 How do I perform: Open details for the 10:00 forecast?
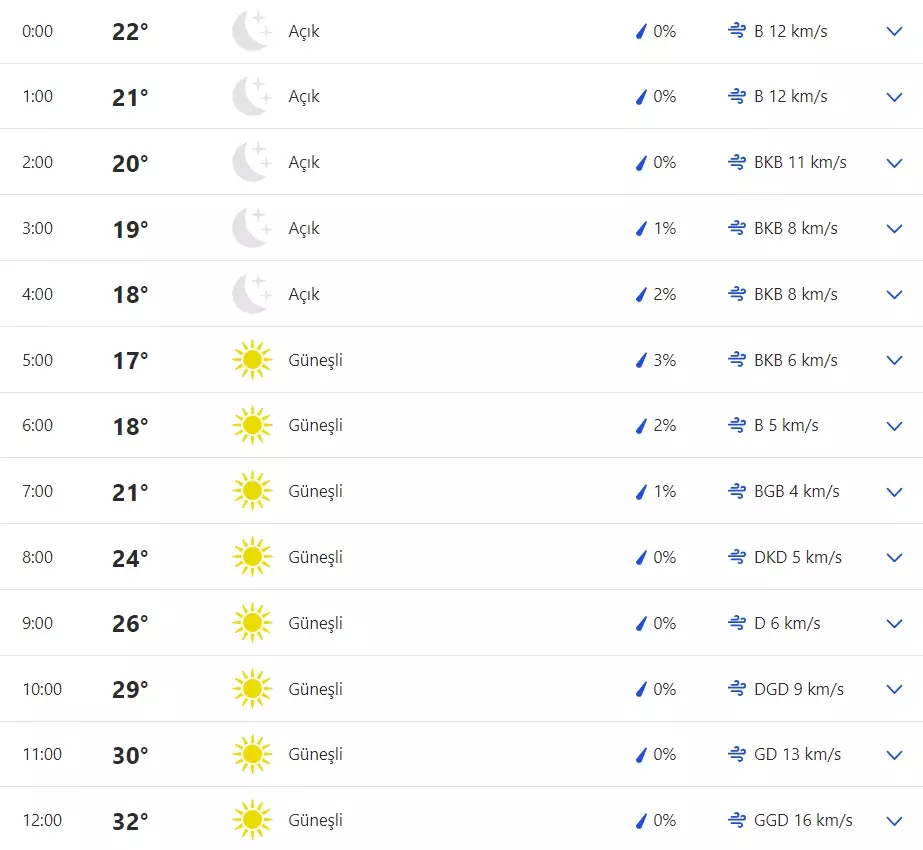pyautogui.click(x=895, y=689)
